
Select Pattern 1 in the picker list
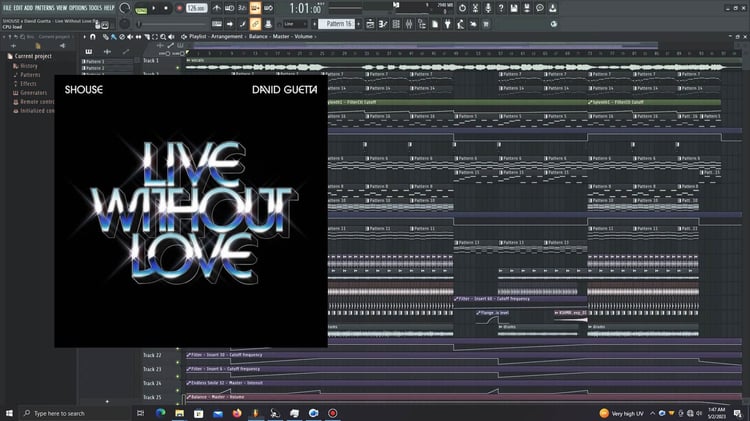pyautogui.click(x=107, y=62)
